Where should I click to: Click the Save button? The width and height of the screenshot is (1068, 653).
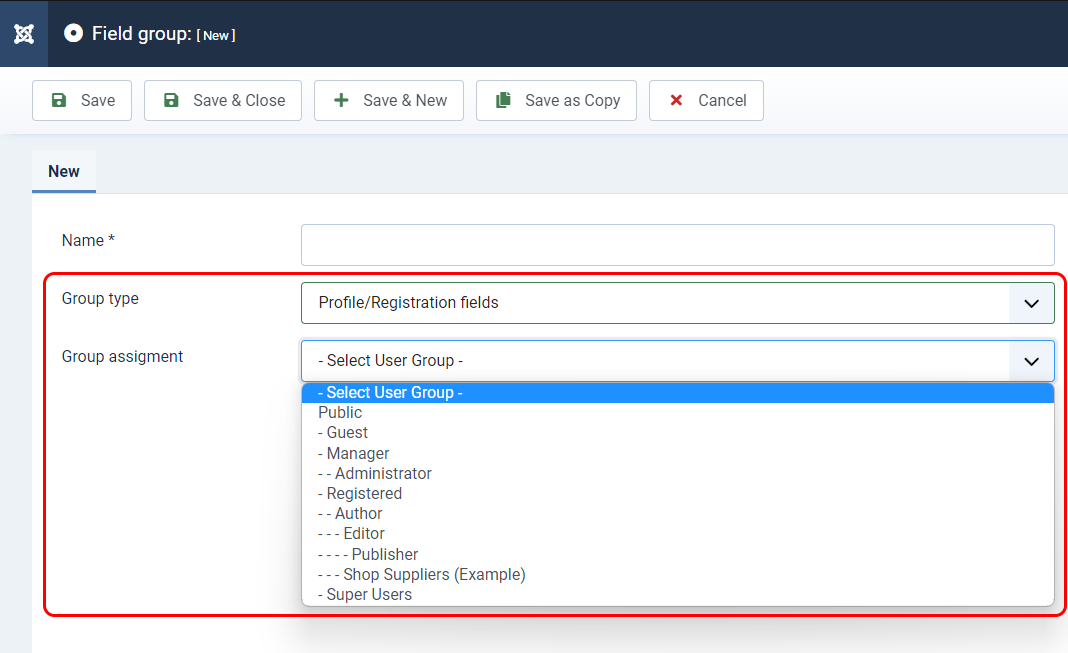coord(82,101)
